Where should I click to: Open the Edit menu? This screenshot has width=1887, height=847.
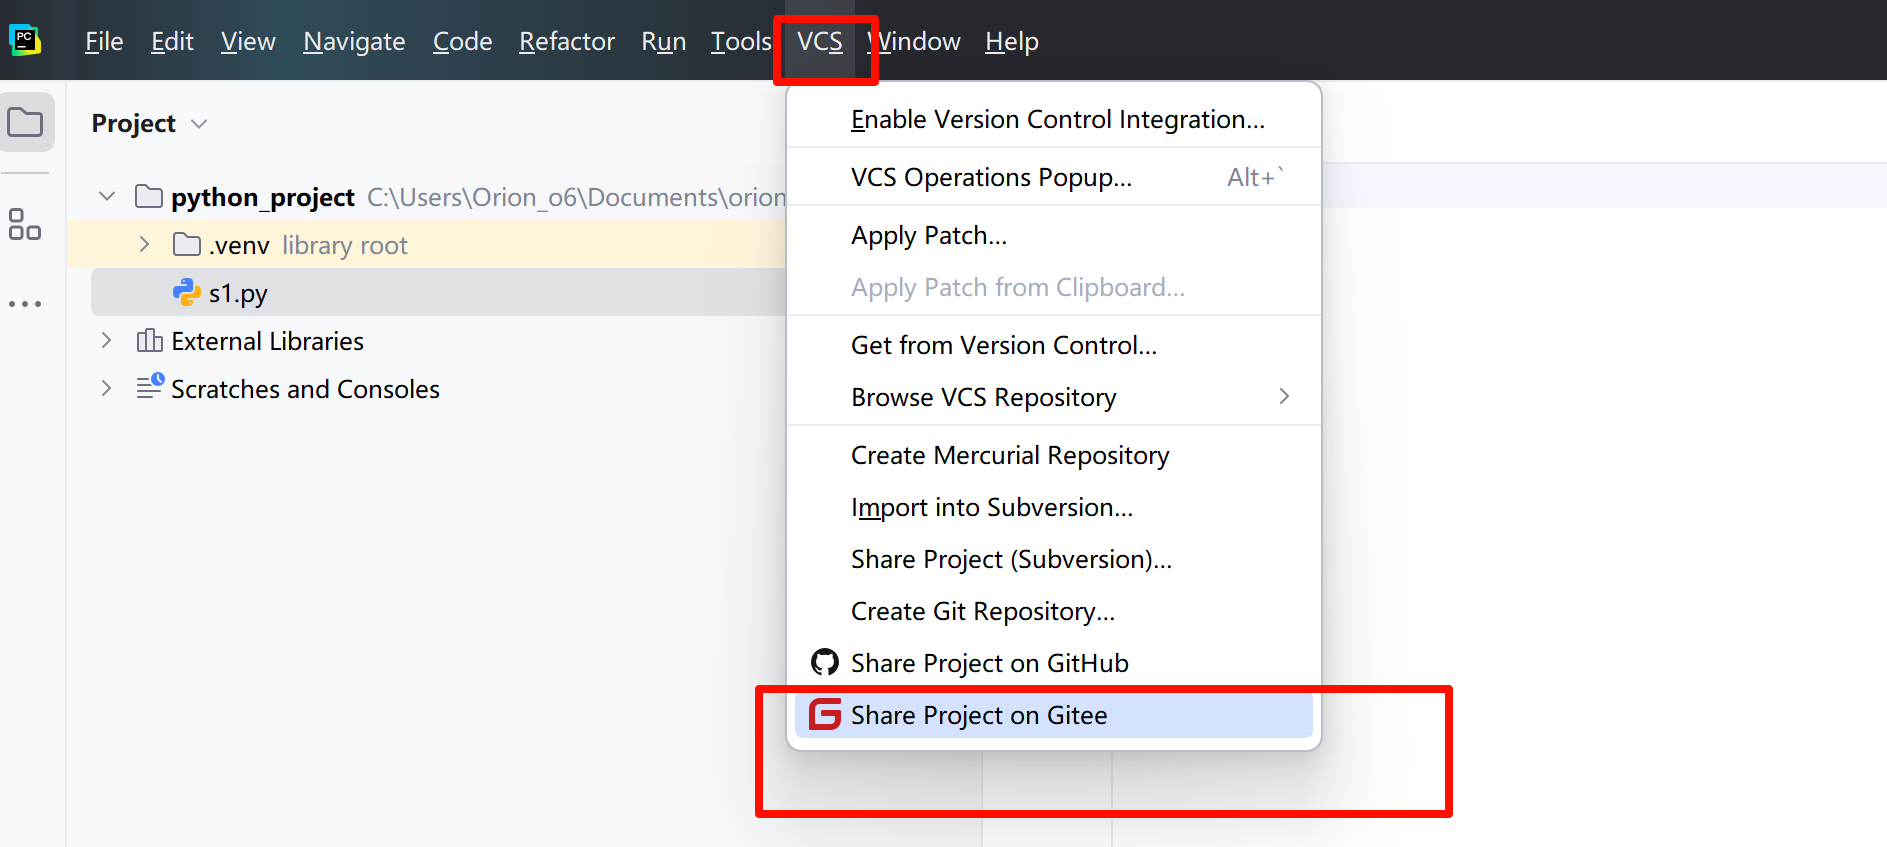[x=172, y=41]
